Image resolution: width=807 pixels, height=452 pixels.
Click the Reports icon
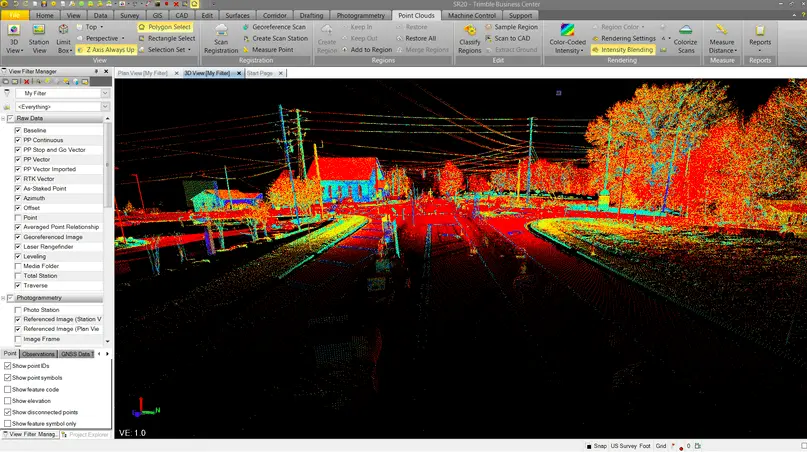760,38
